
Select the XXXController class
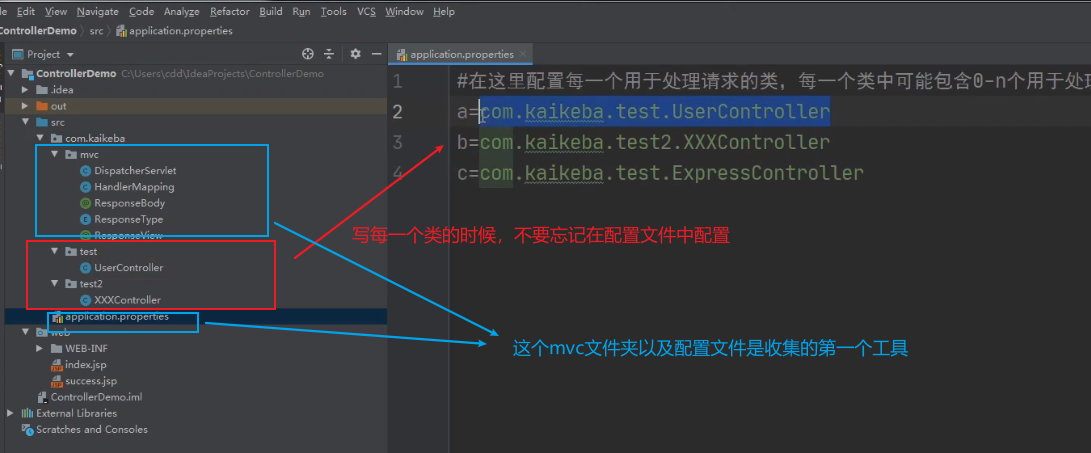point(127,300)
